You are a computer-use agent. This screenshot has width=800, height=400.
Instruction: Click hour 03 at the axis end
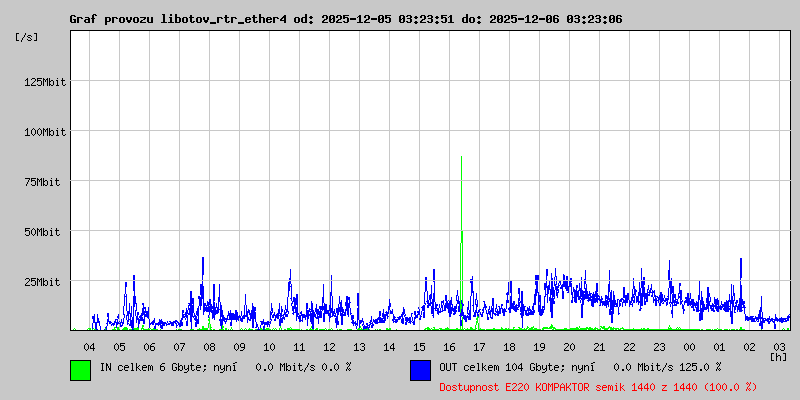[779, 346]
